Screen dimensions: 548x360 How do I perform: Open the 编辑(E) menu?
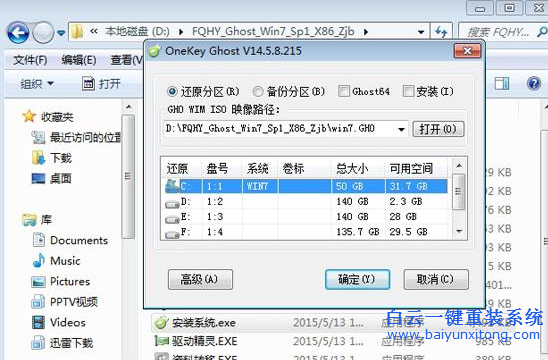pyautogui.click(x=79, y=60)
